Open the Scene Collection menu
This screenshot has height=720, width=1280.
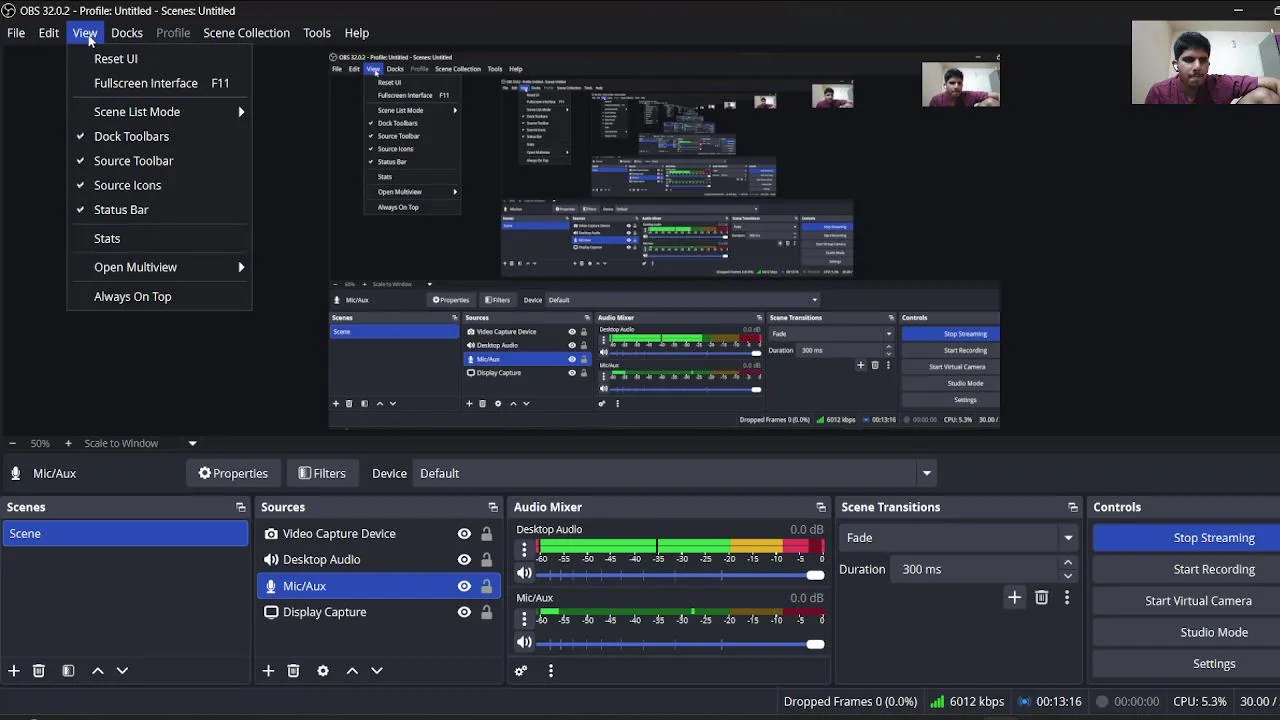click(x=246, y=33)
